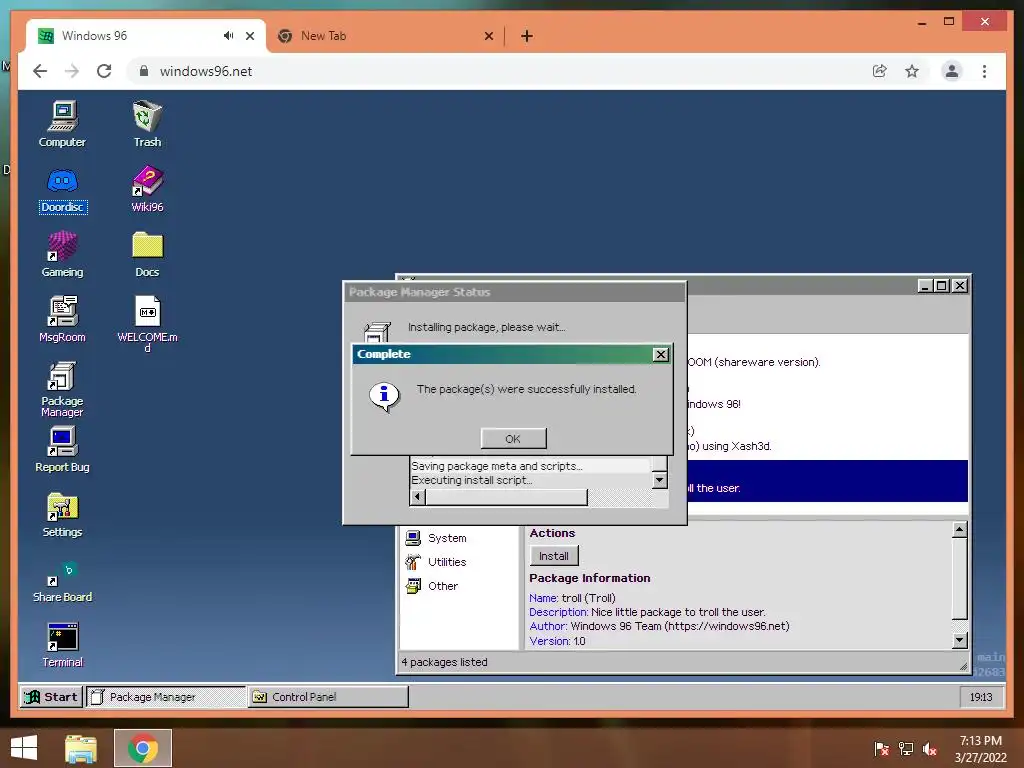Maximize the Package Manager window
Image resolution: width=1024 pixels, height=768 pixels.
[941, 286]
